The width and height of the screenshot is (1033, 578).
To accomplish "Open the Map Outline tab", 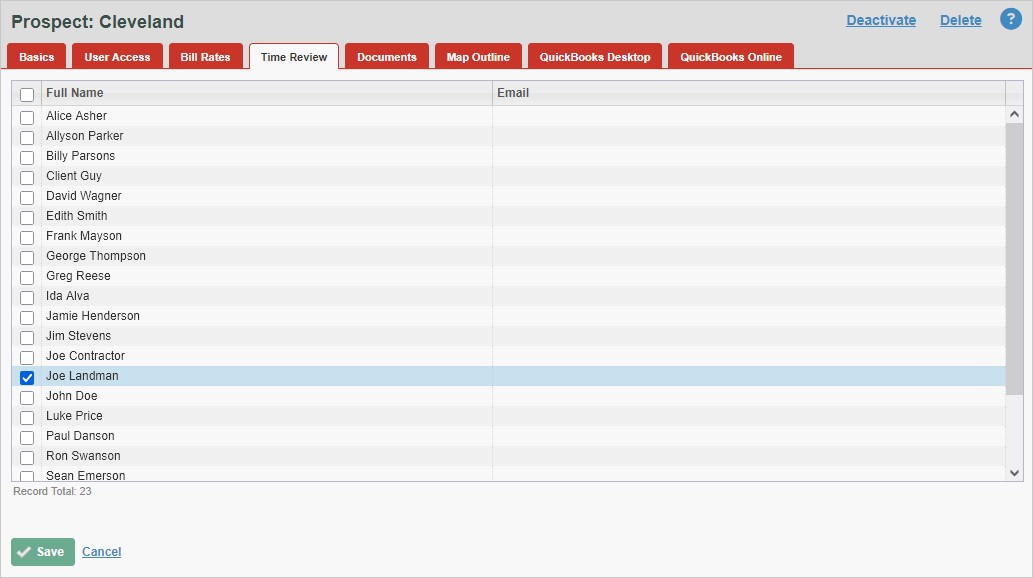I will (x=478, y=57).
